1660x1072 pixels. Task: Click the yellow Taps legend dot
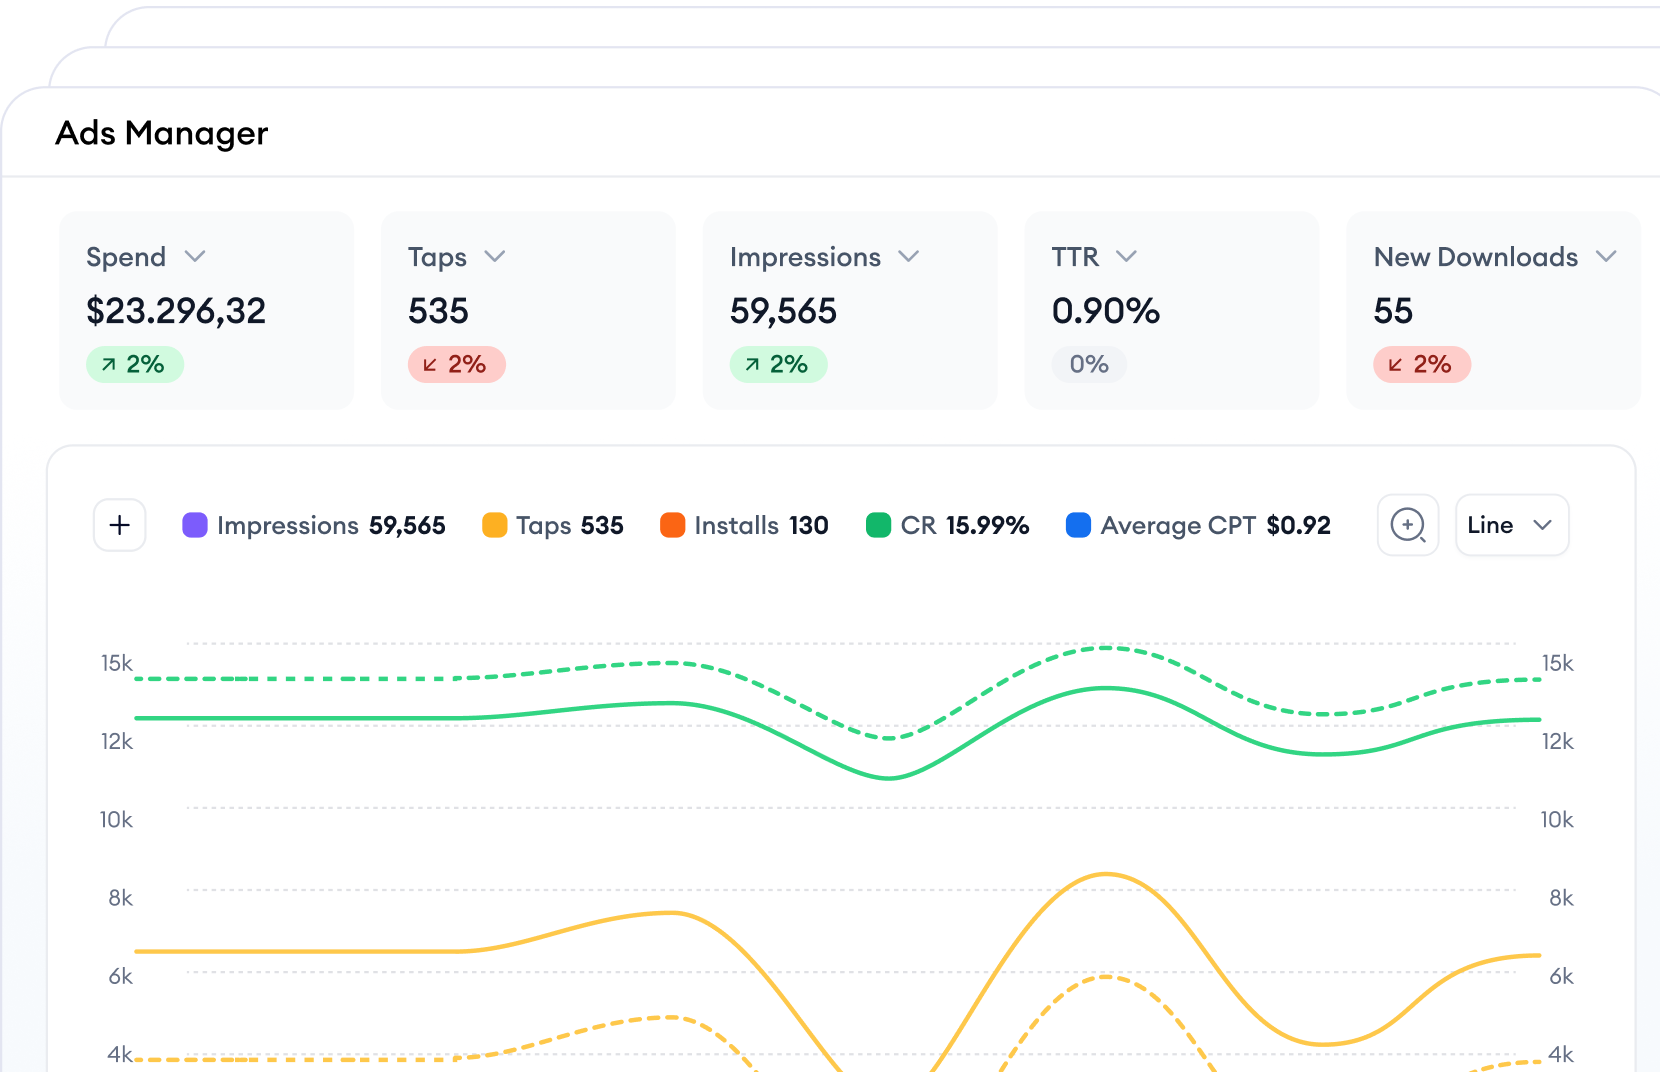(494, 525)
